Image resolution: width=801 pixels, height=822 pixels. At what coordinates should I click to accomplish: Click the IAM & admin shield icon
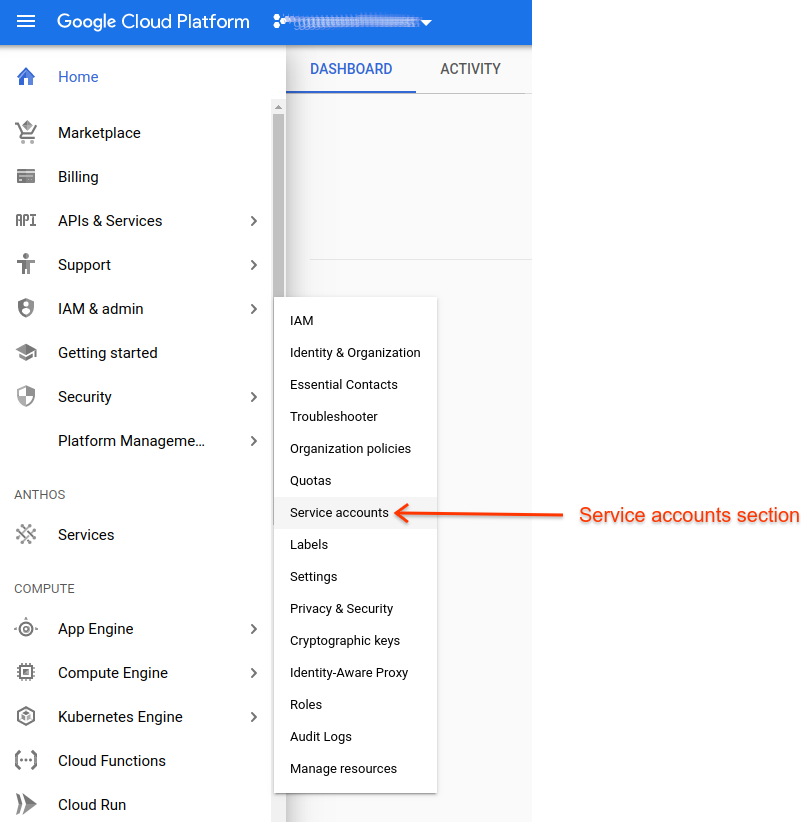coord(26,309)
